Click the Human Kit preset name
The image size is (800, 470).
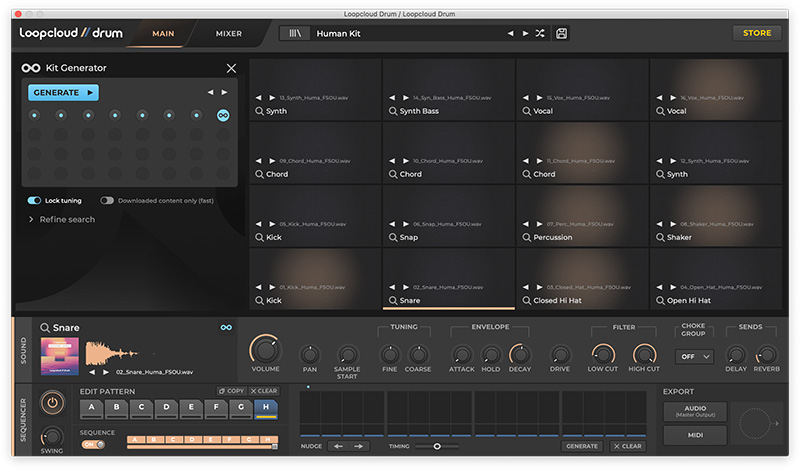(338, 34)
